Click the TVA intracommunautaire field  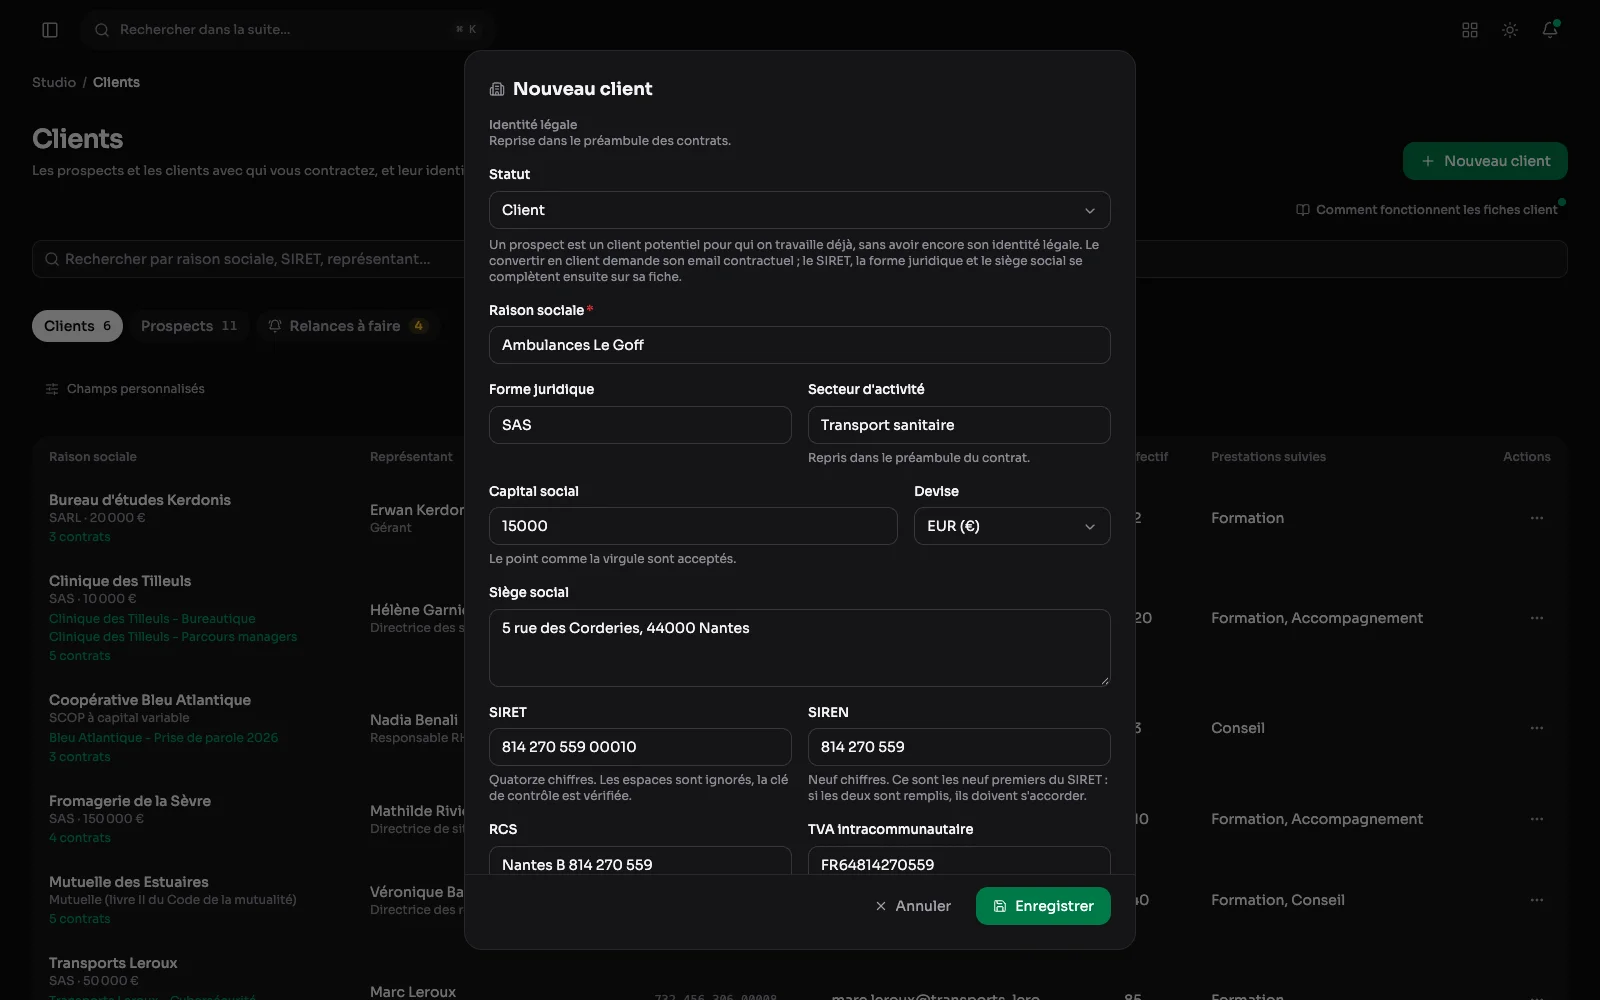point(959,861)
